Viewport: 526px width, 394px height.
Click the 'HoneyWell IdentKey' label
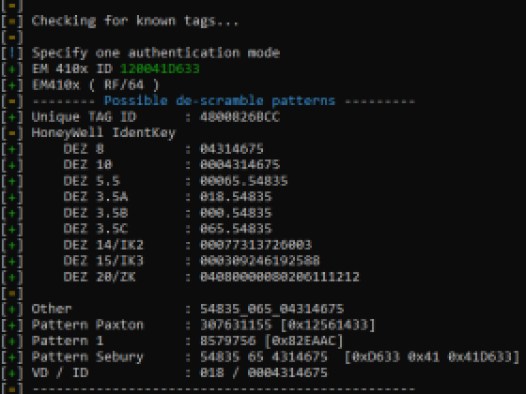pos(104,133)
